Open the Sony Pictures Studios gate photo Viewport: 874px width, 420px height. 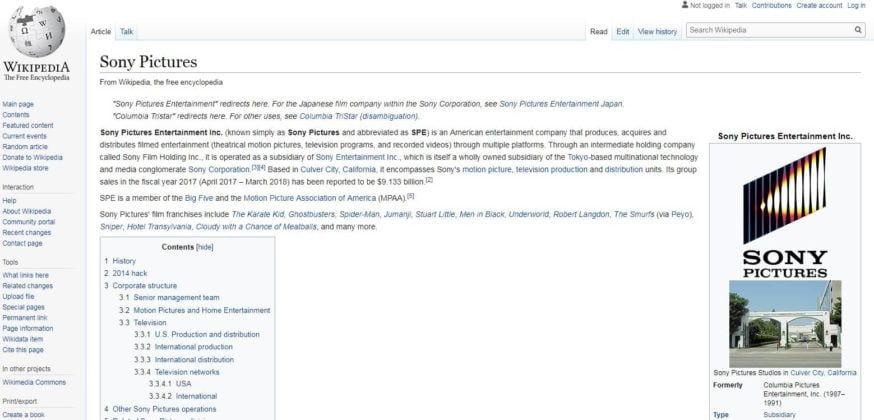[x=784, y=323]
